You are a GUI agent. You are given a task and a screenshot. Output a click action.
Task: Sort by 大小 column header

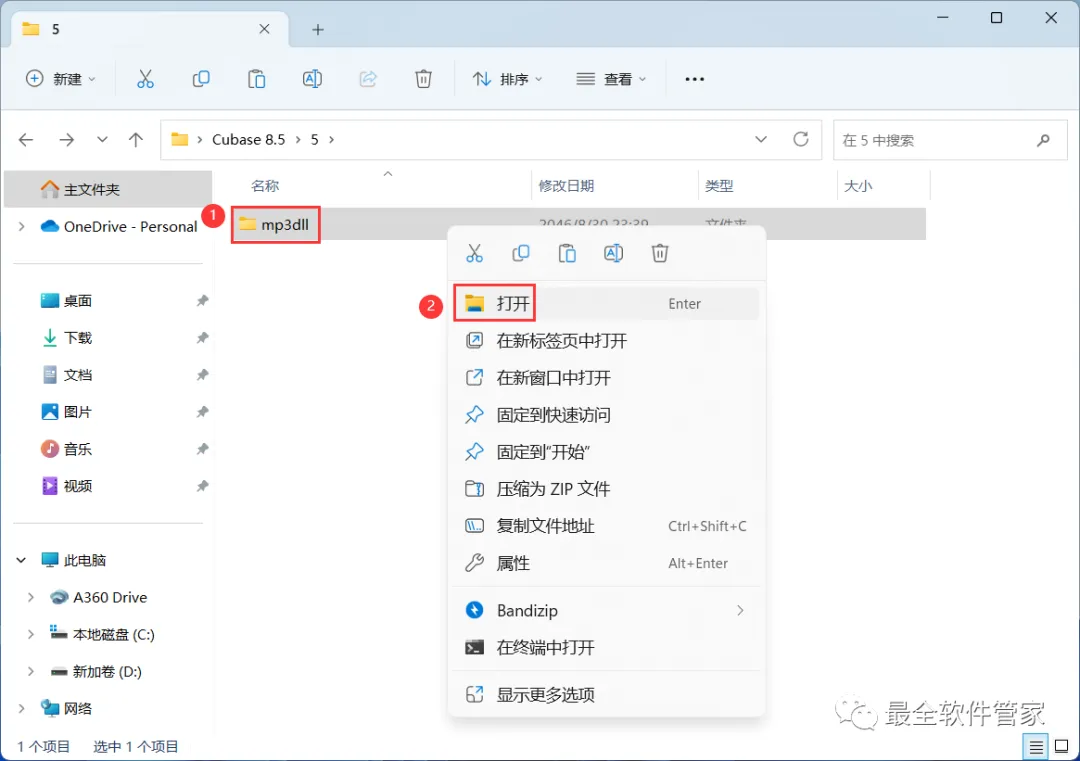[858, 186]
